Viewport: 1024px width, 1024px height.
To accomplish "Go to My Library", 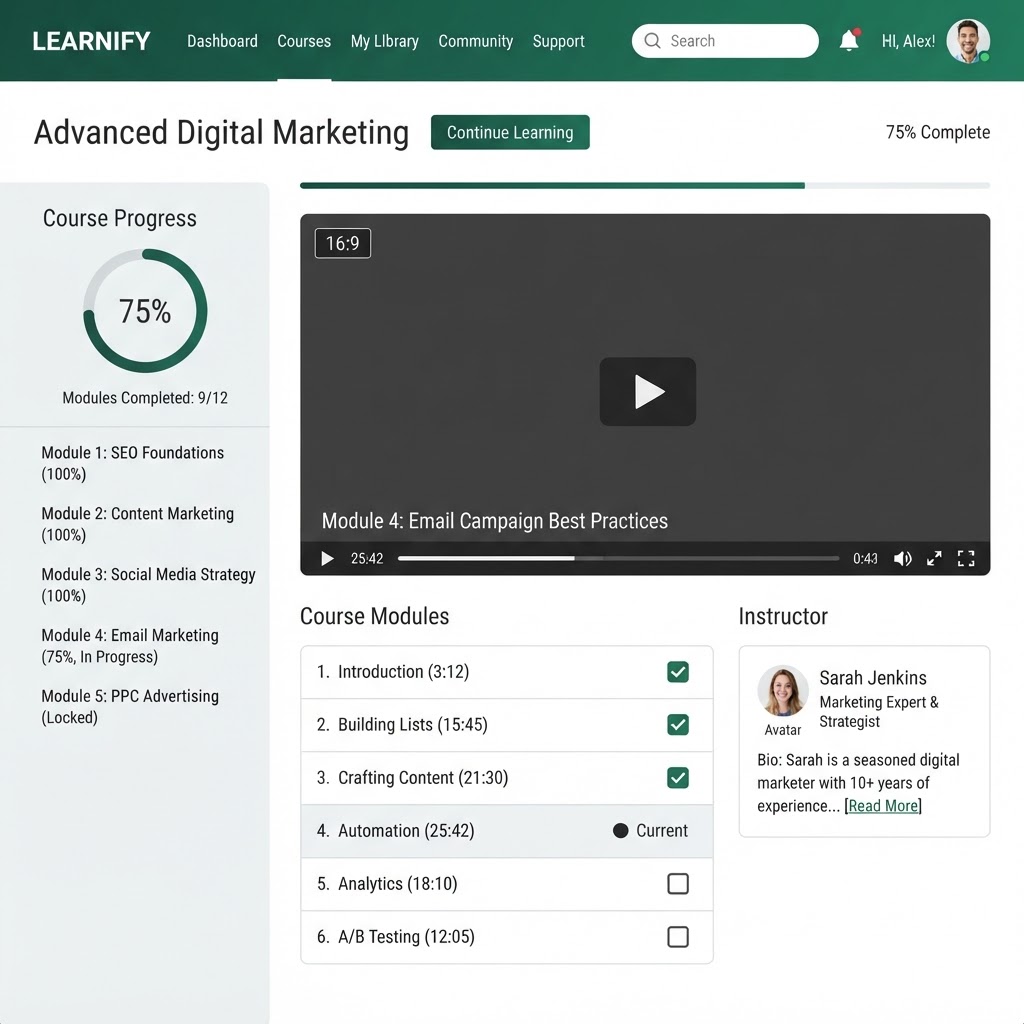I will [x=385, y=41].
